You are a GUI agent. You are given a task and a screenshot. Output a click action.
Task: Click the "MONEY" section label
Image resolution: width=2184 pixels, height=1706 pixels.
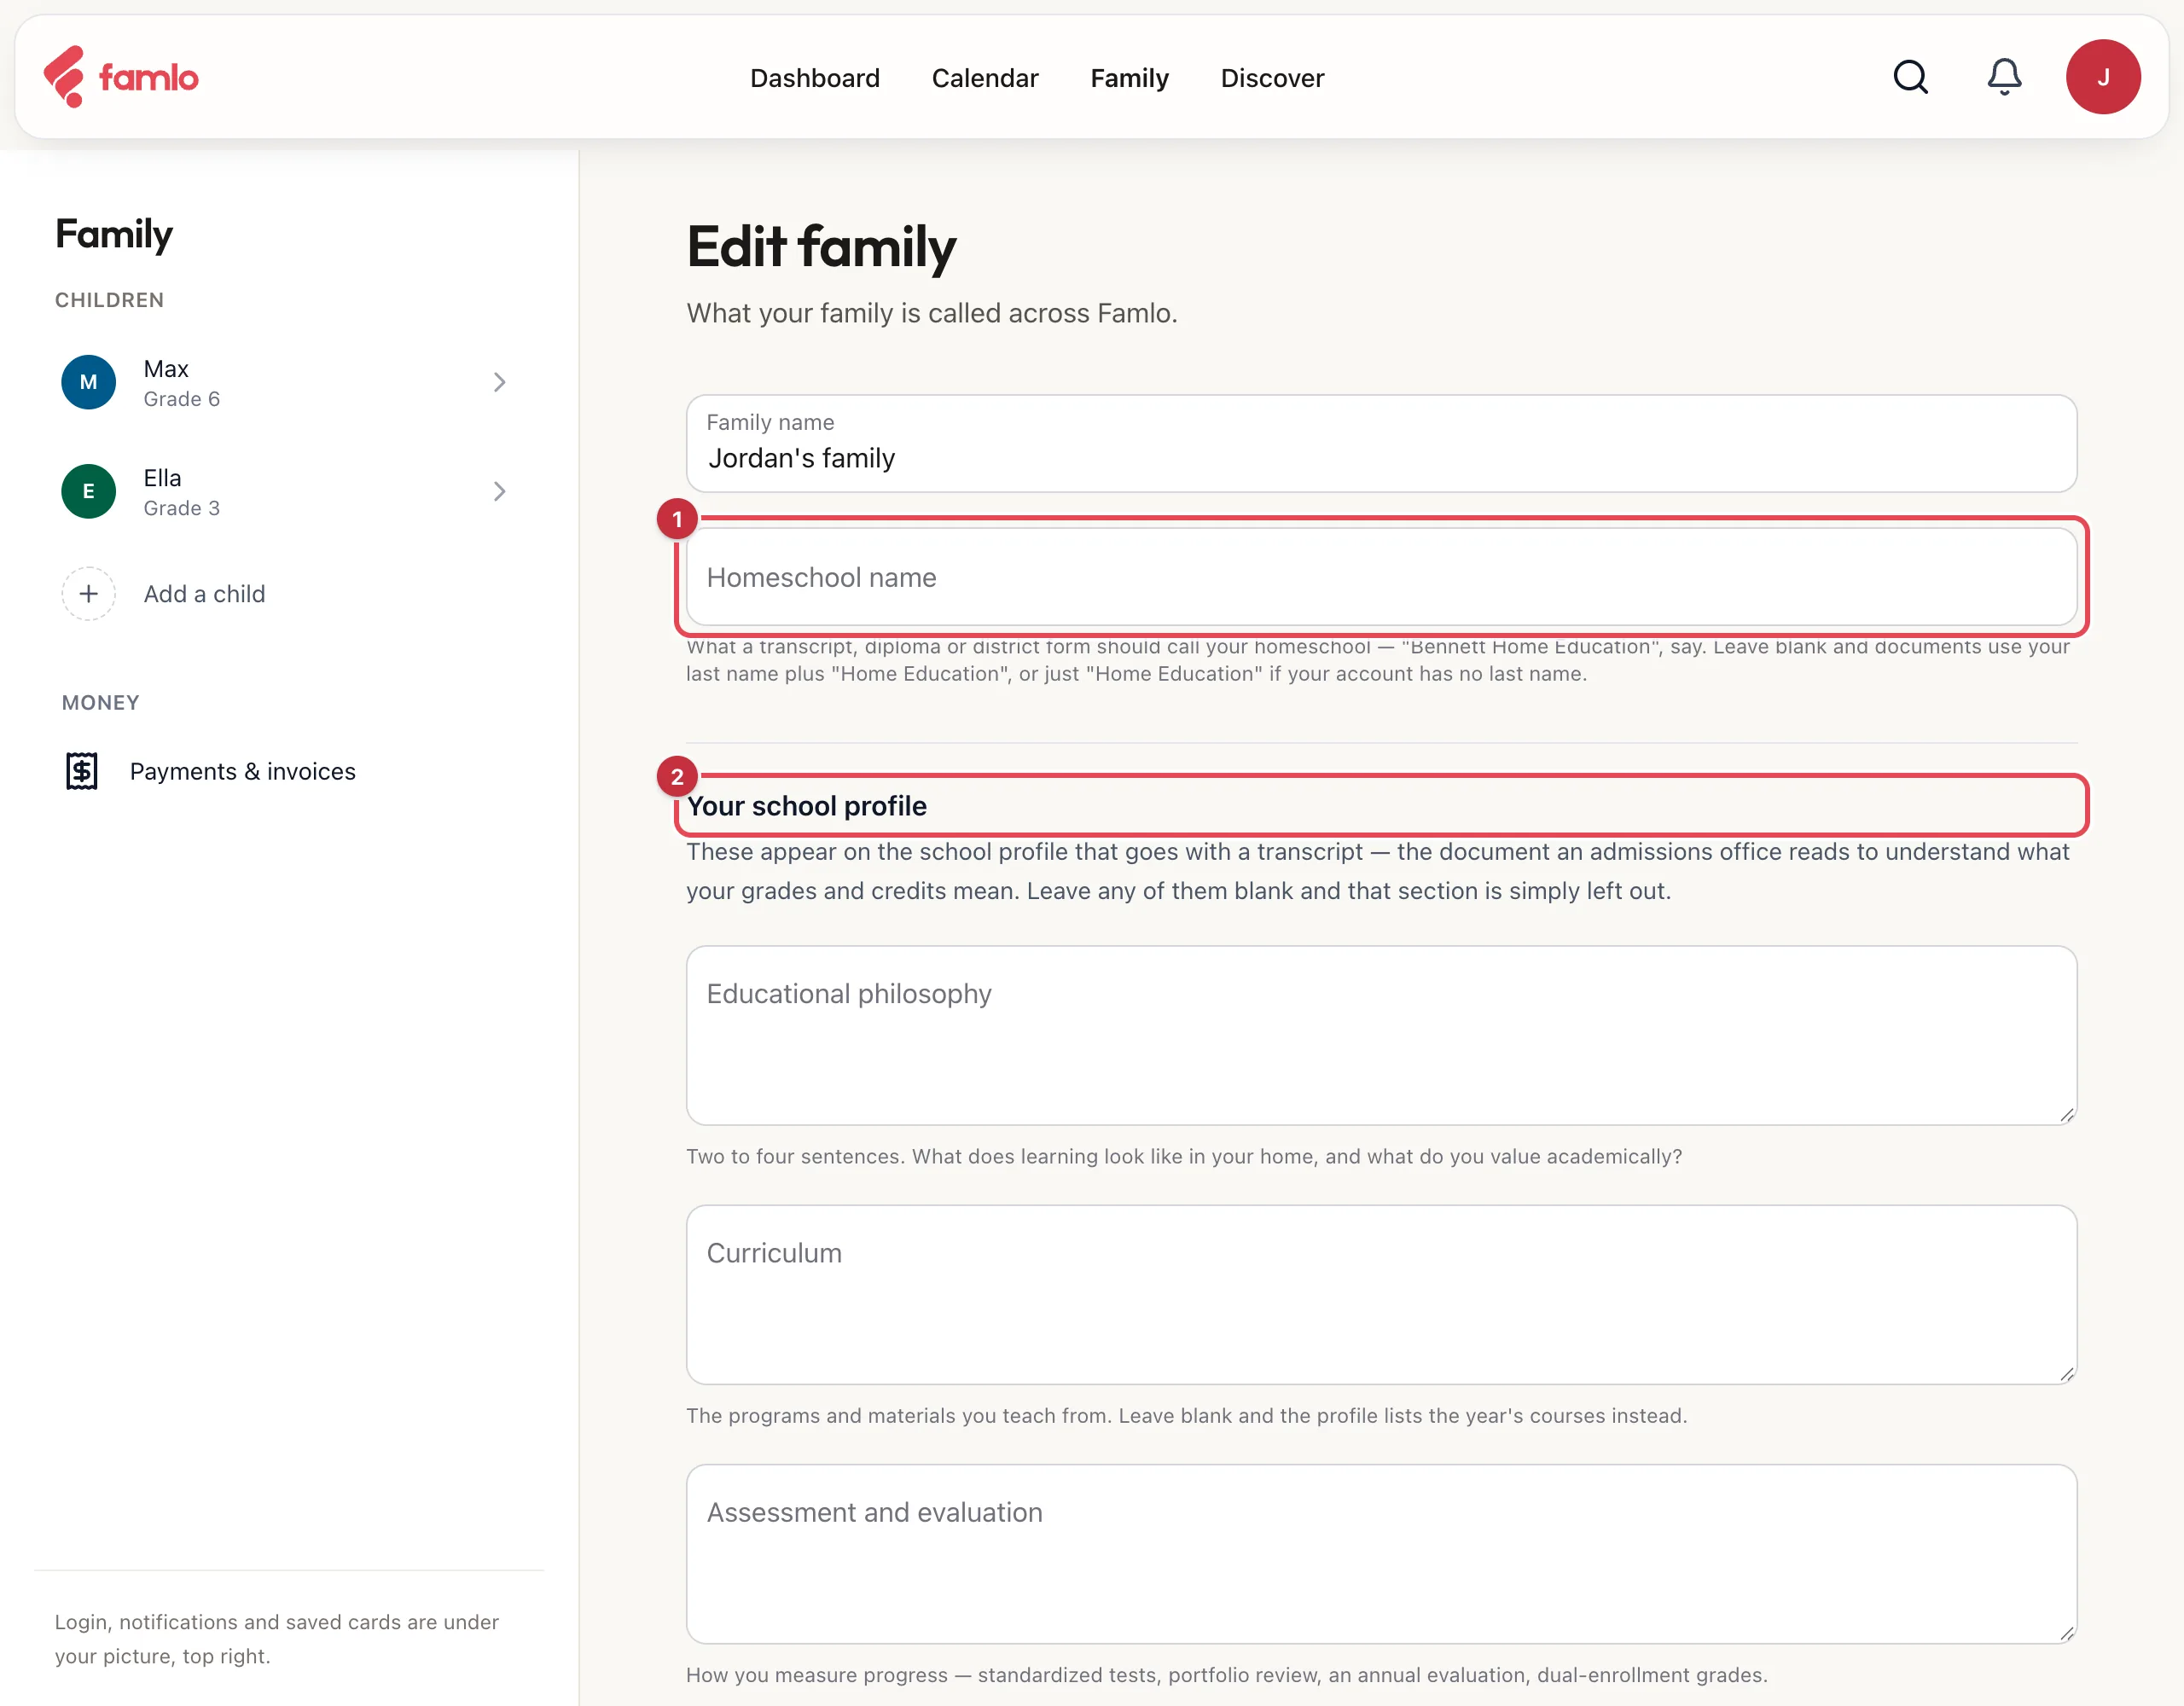click(x=100, y=703)
